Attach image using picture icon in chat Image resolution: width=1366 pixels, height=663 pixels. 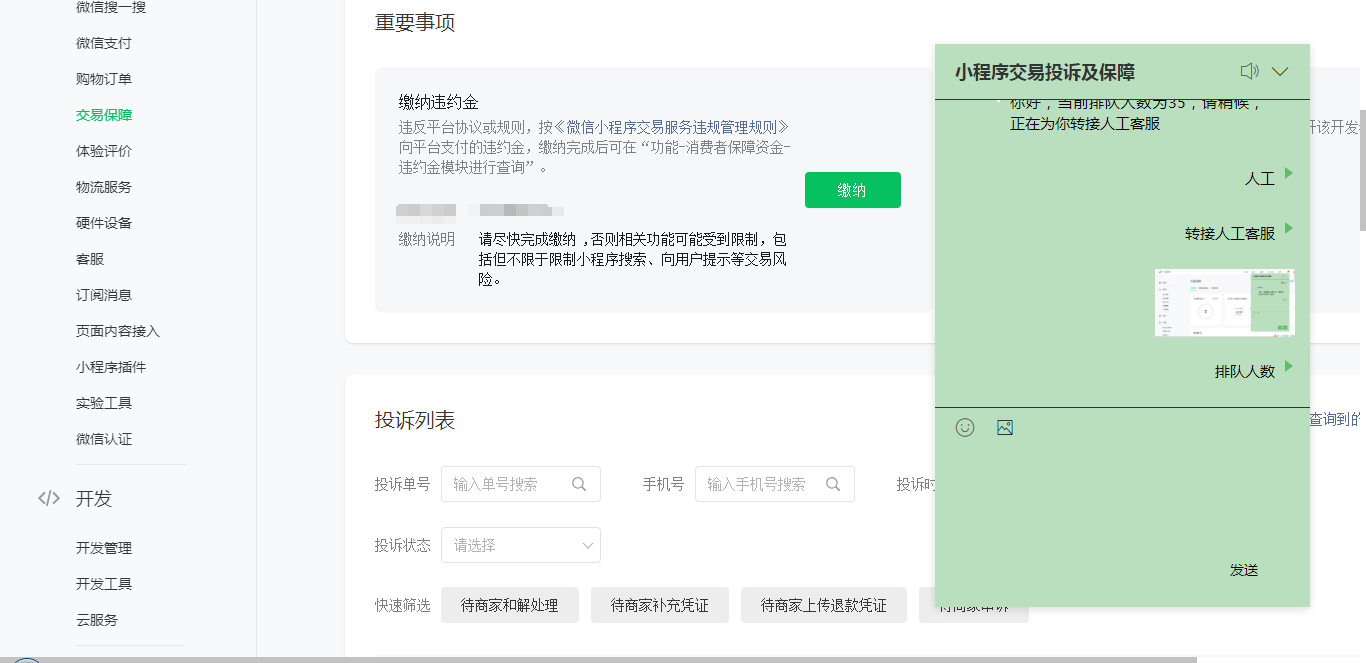pyautogui.click(x=1005, y=427)
